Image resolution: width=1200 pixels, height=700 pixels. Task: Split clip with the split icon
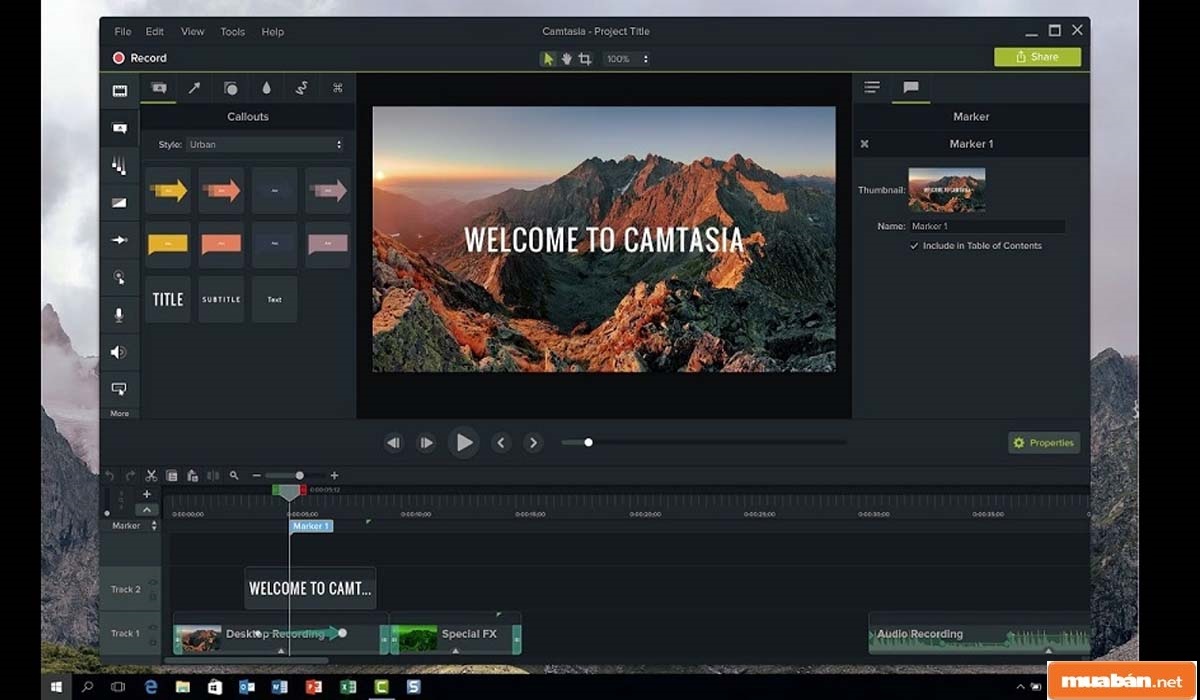tap(212, 476)
